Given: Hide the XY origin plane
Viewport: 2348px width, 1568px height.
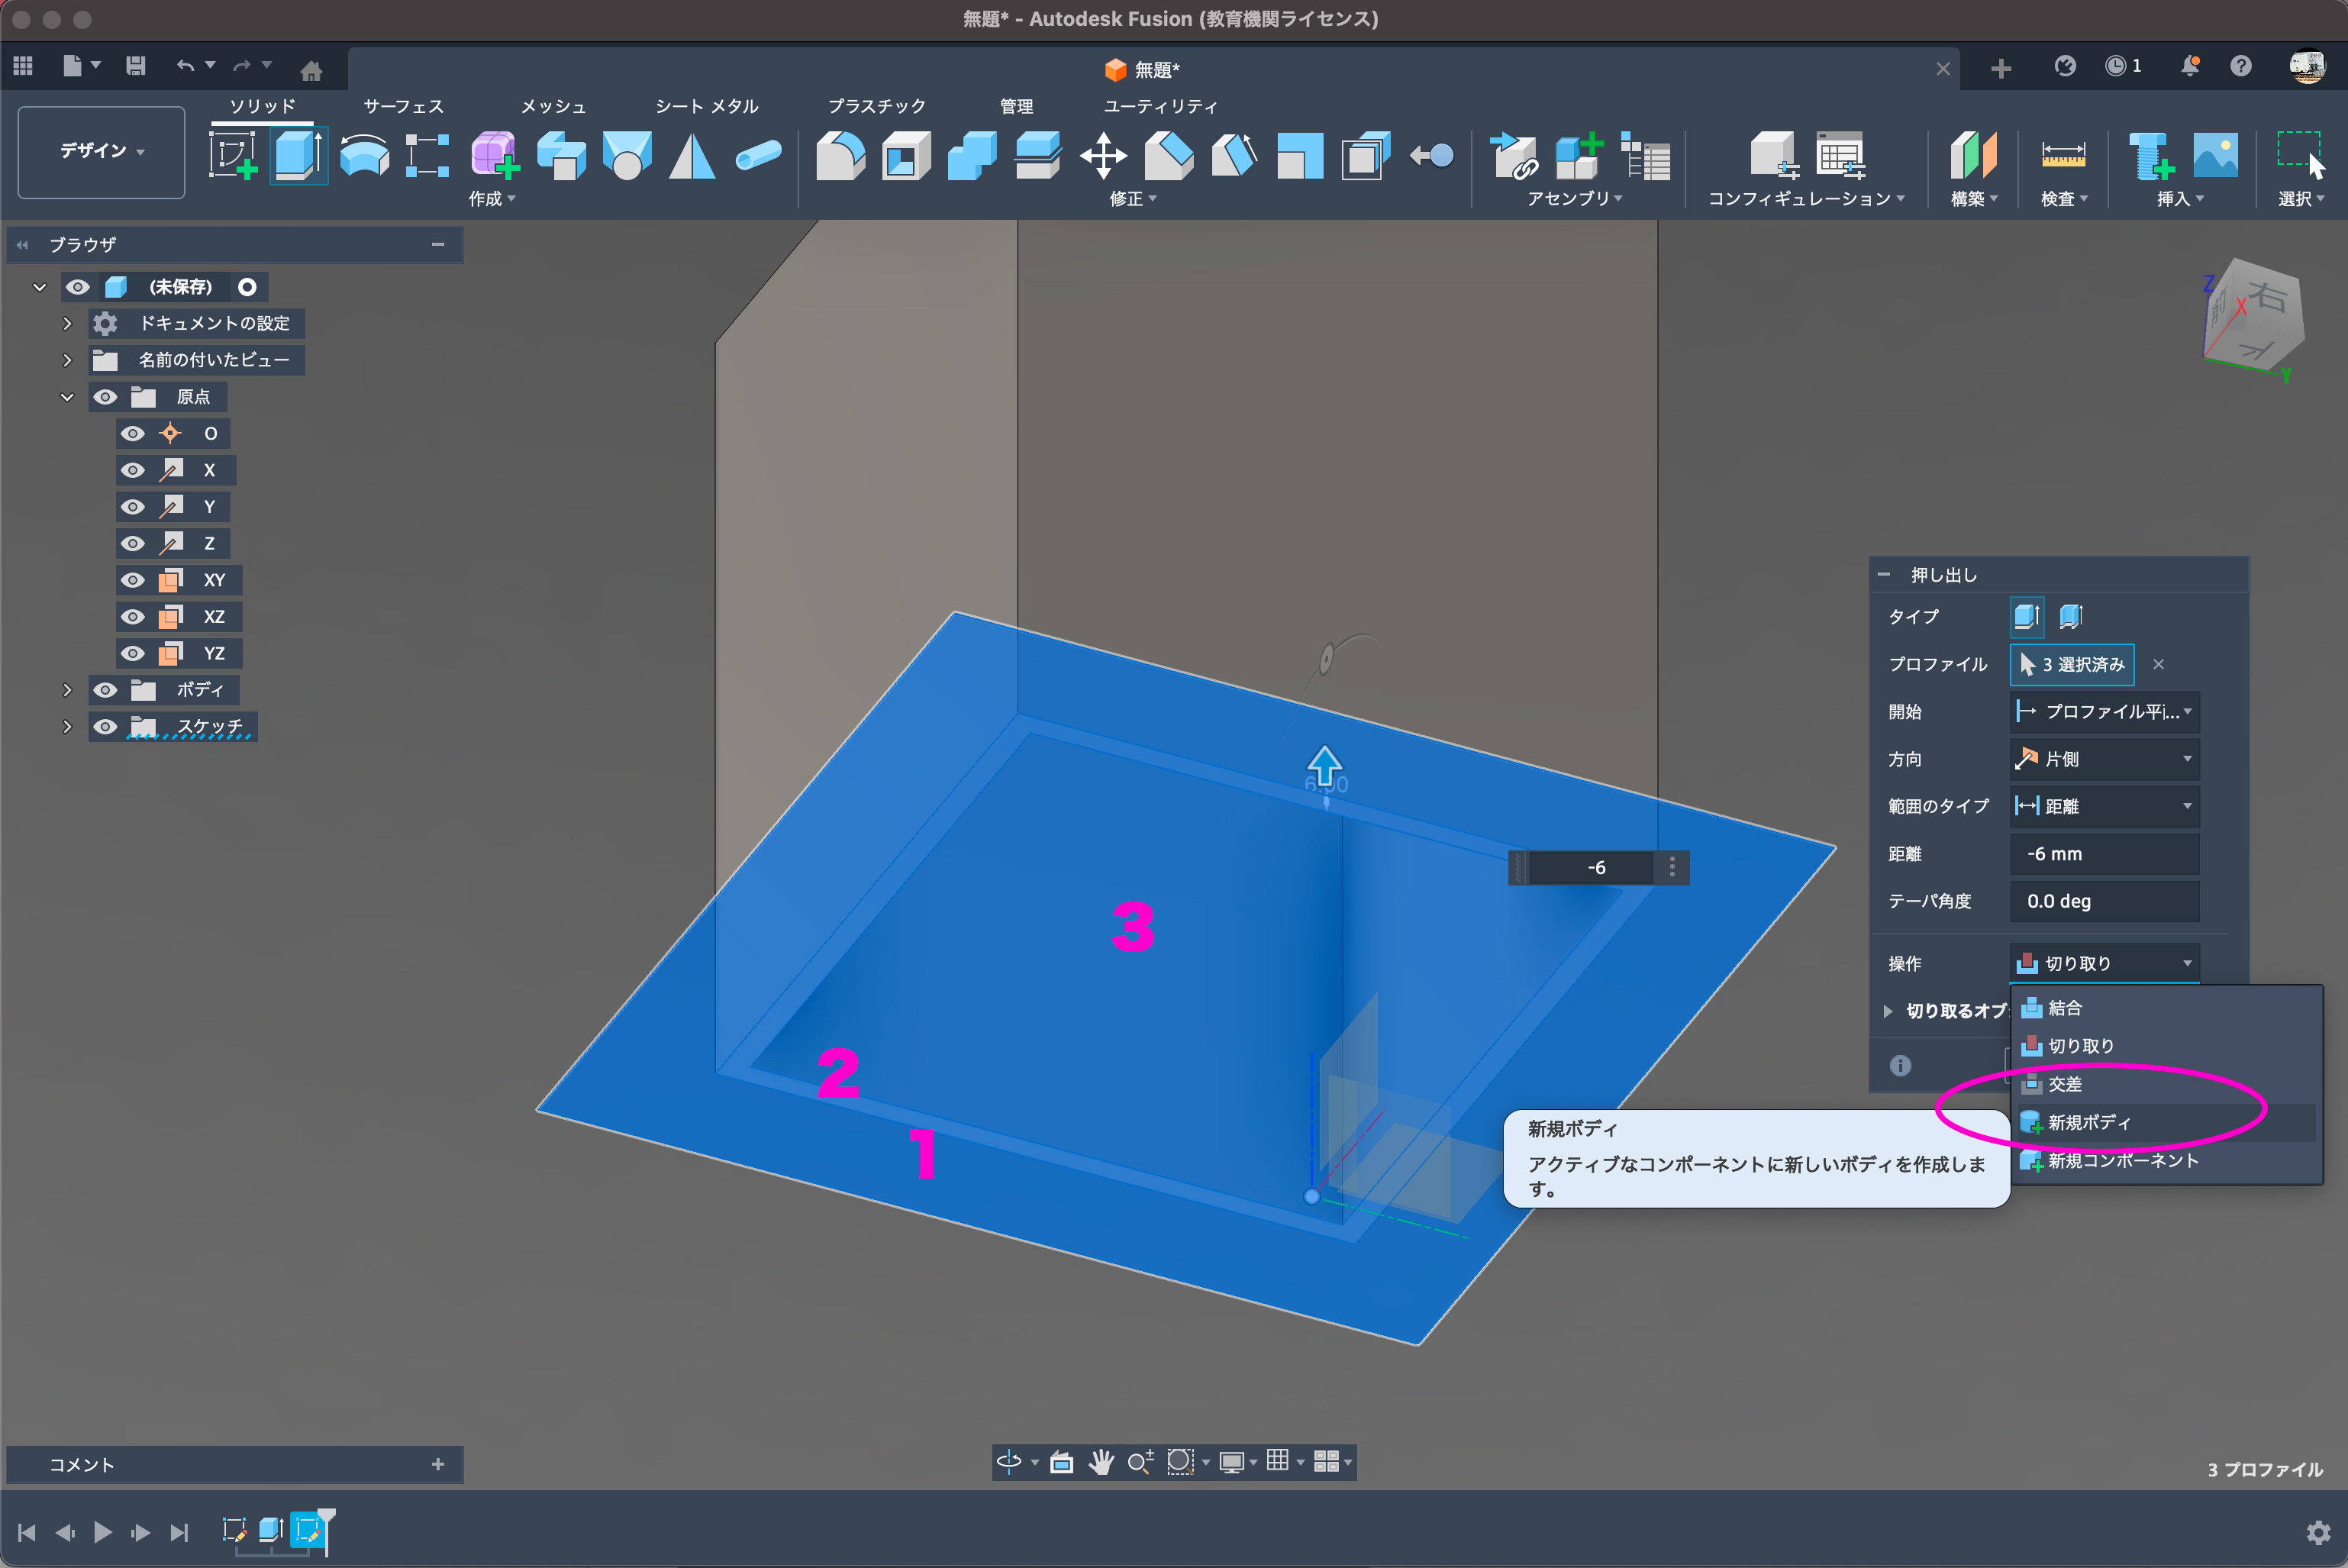Looking at the screenshot, I should coord(133,580).
